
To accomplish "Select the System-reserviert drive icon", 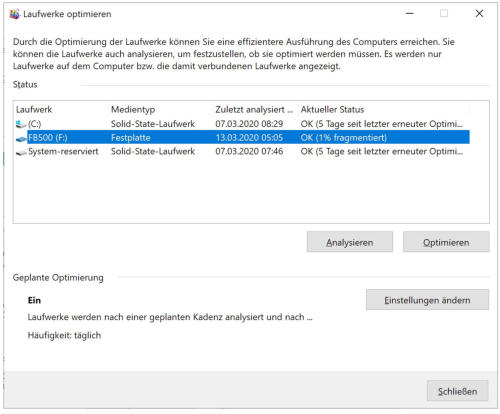I will pyautogui.click(x=21, y=152).
